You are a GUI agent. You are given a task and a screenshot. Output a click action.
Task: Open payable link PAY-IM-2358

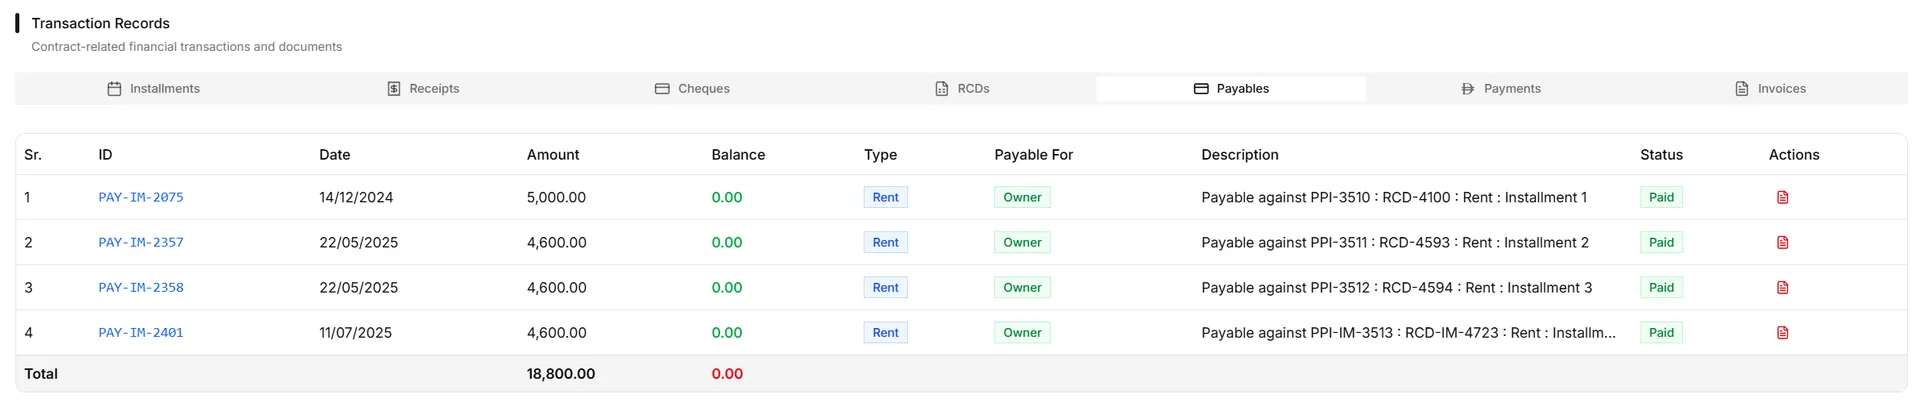pos(141,287)
